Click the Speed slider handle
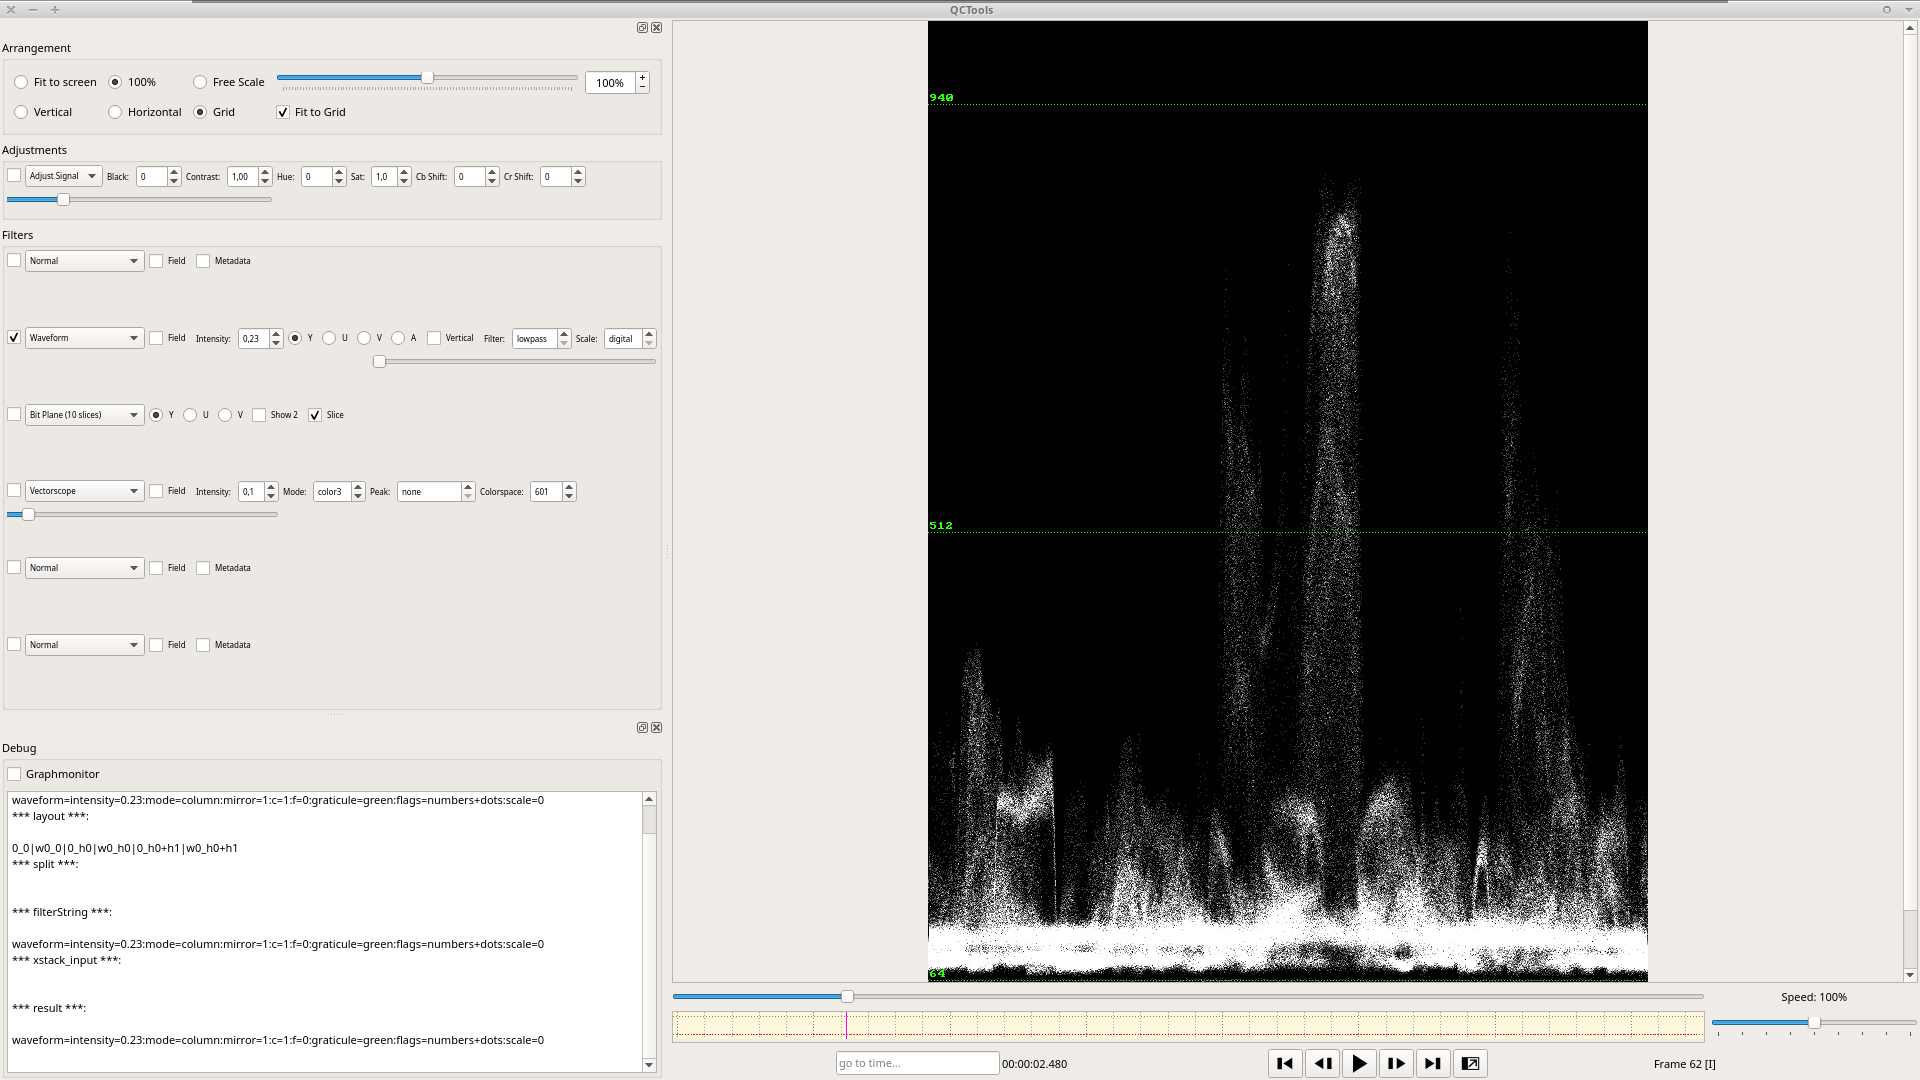The width and height of the screenshot is (1920, 1080). pyautogui.click(x=1814, y=1022)
